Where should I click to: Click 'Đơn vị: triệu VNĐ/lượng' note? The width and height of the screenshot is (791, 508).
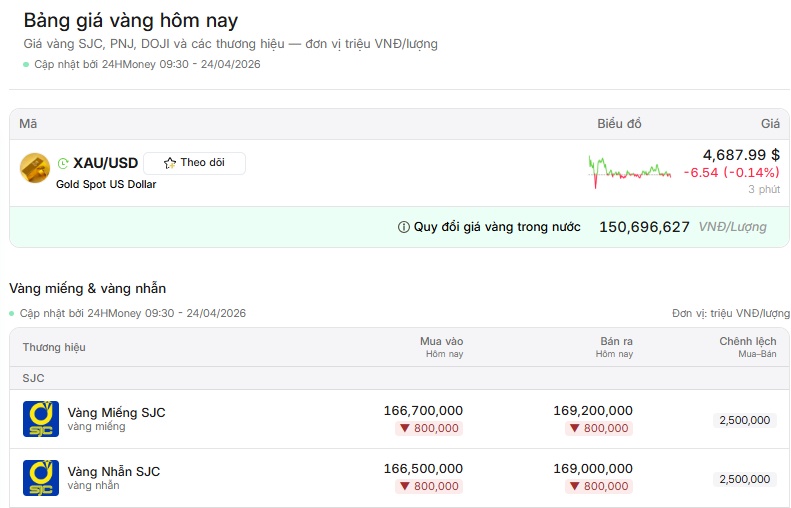point(731,313)
